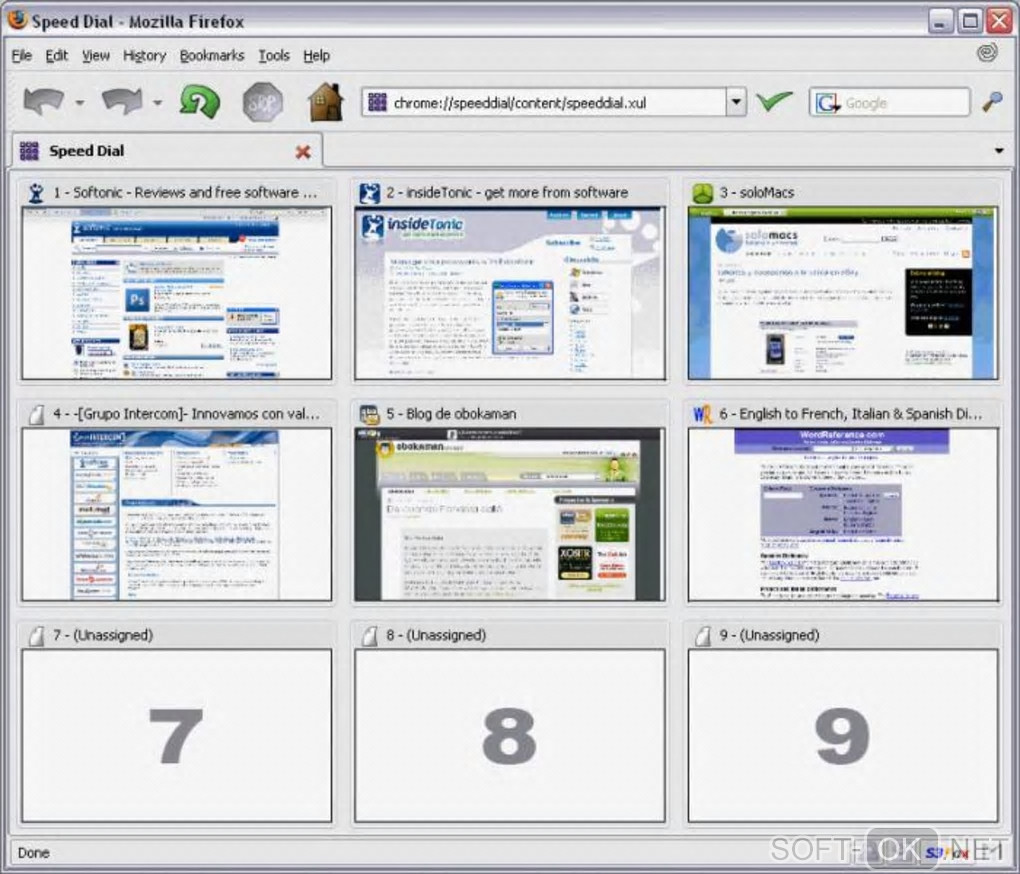The width and height of the screenshot is (1020, 874).
Task: Click the Speed Dial favicon in address bar
Action: pos(377,102)
